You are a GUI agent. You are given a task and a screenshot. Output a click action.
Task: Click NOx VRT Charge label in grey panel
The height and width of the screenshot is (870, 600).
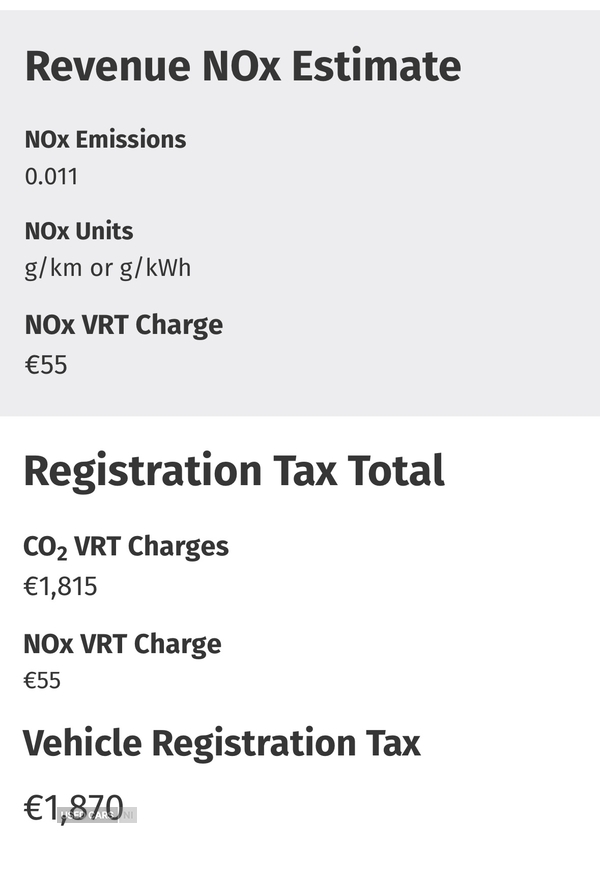point(124,326)
